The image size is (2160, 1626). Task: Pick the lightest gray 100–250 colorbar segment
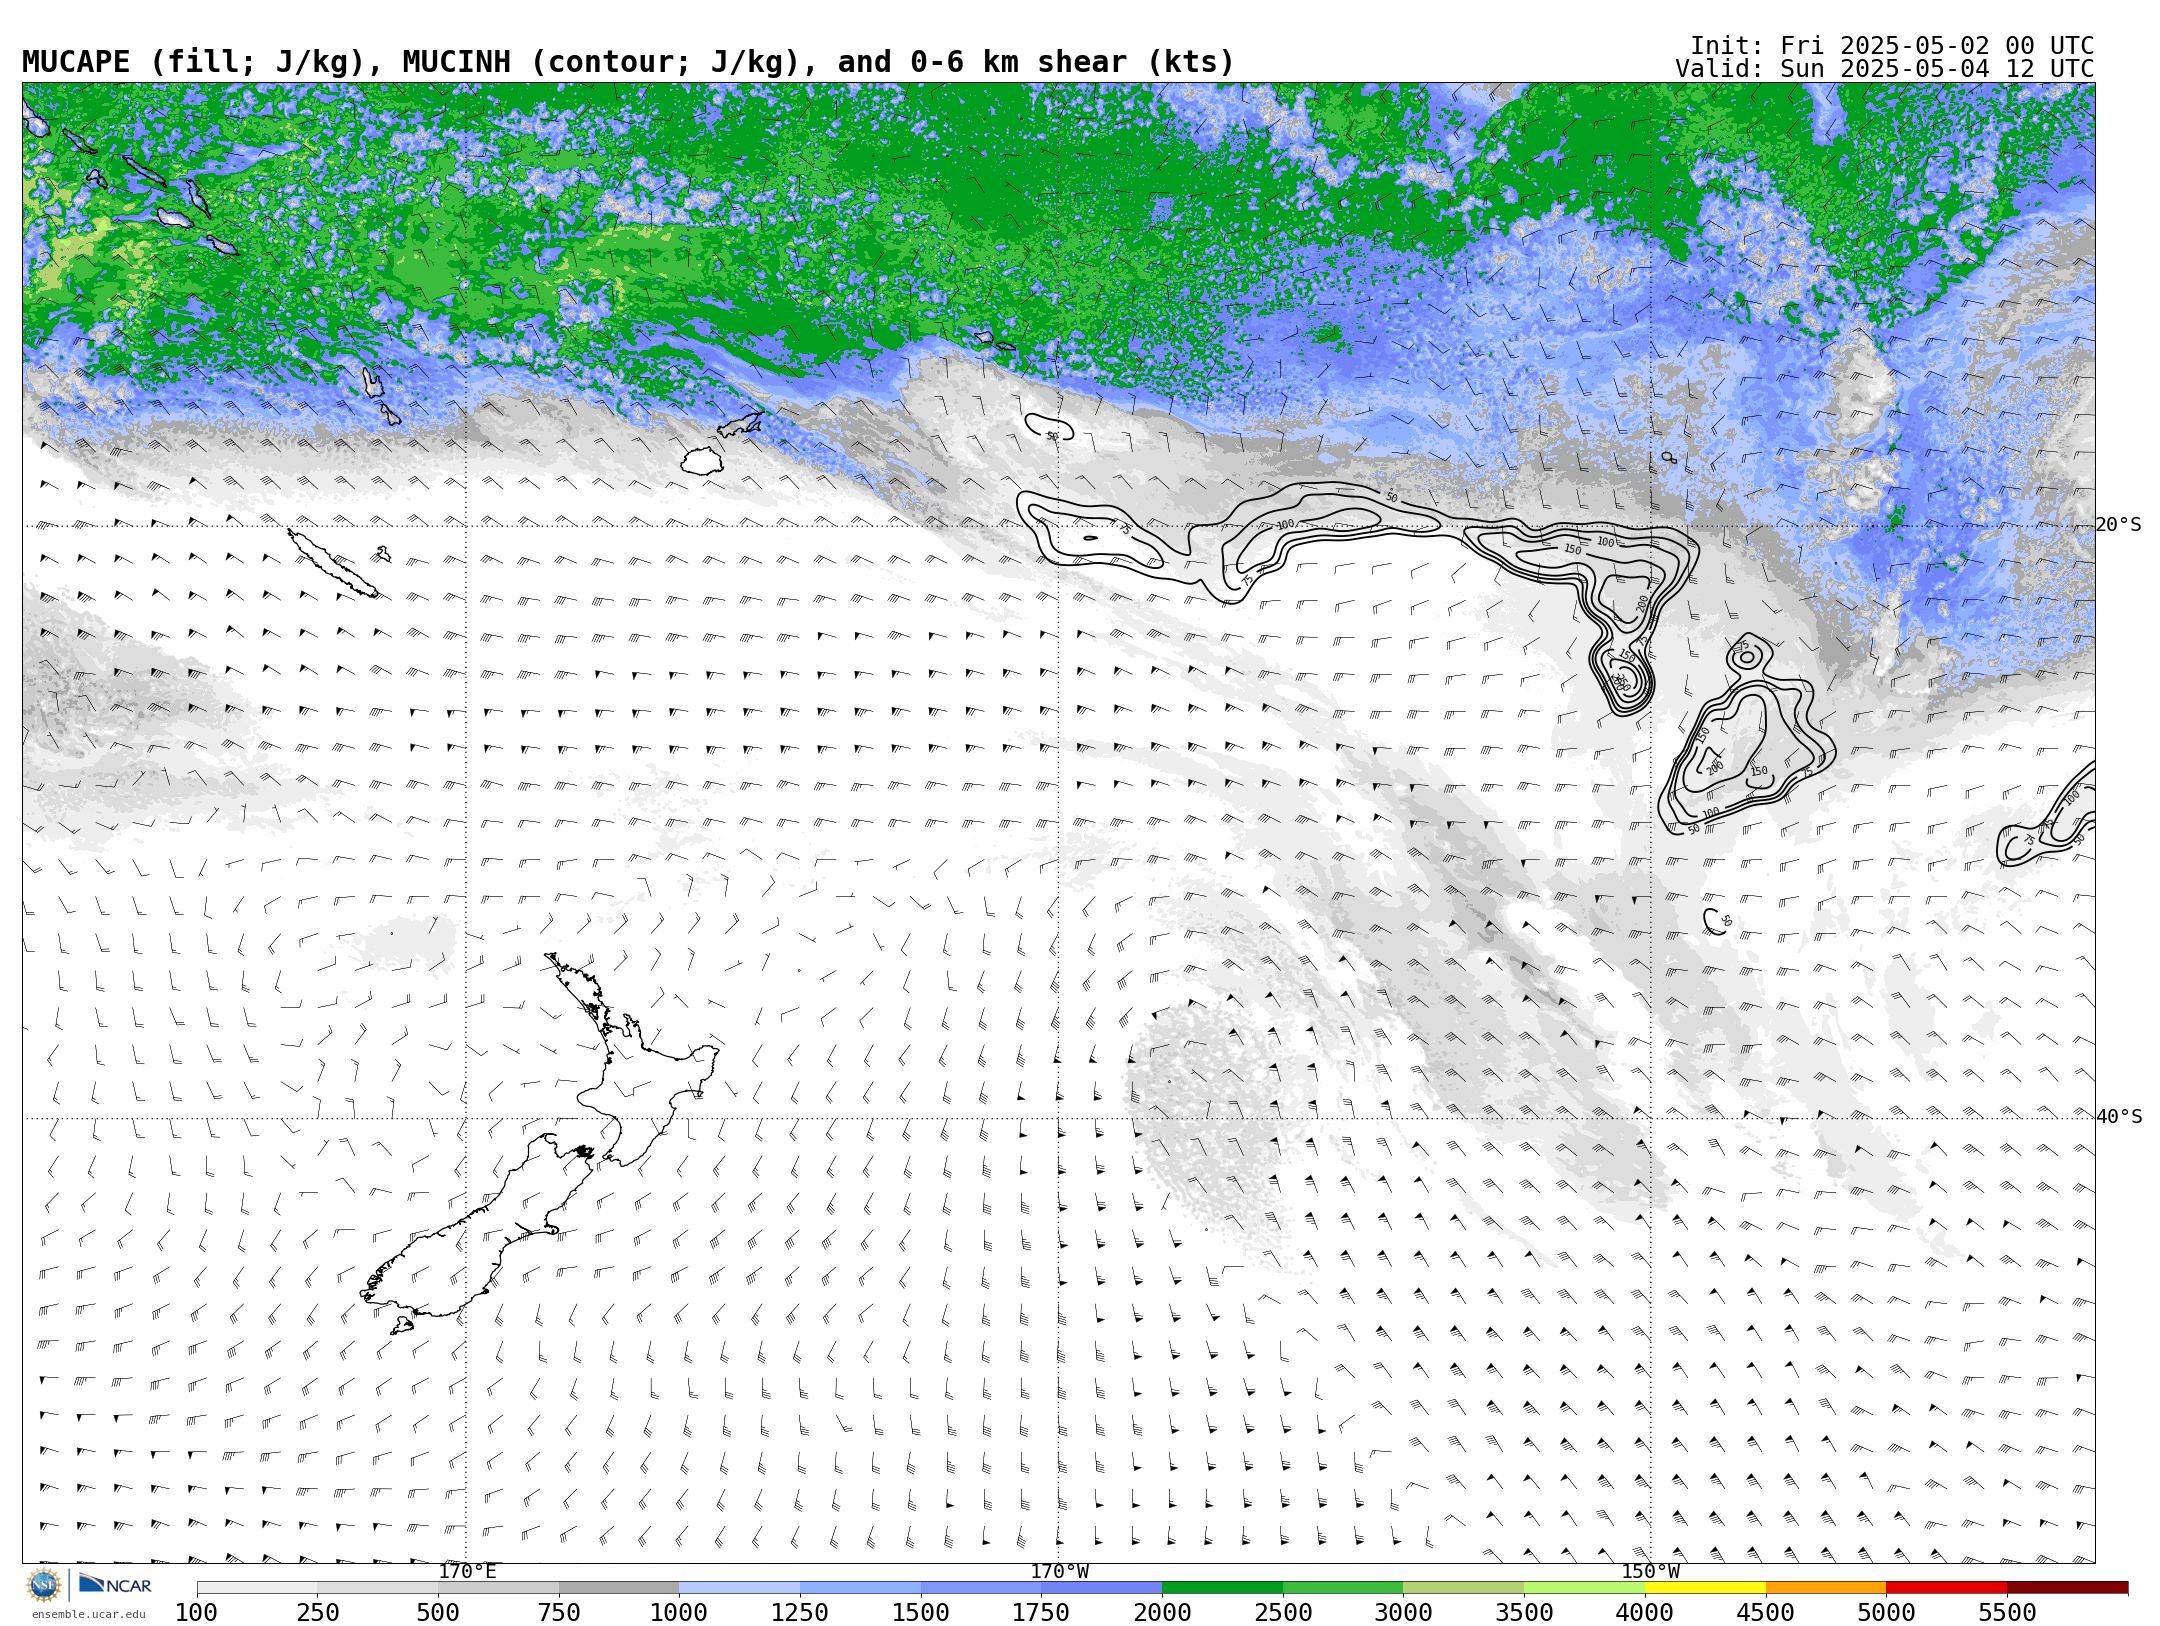[257, 1588]
